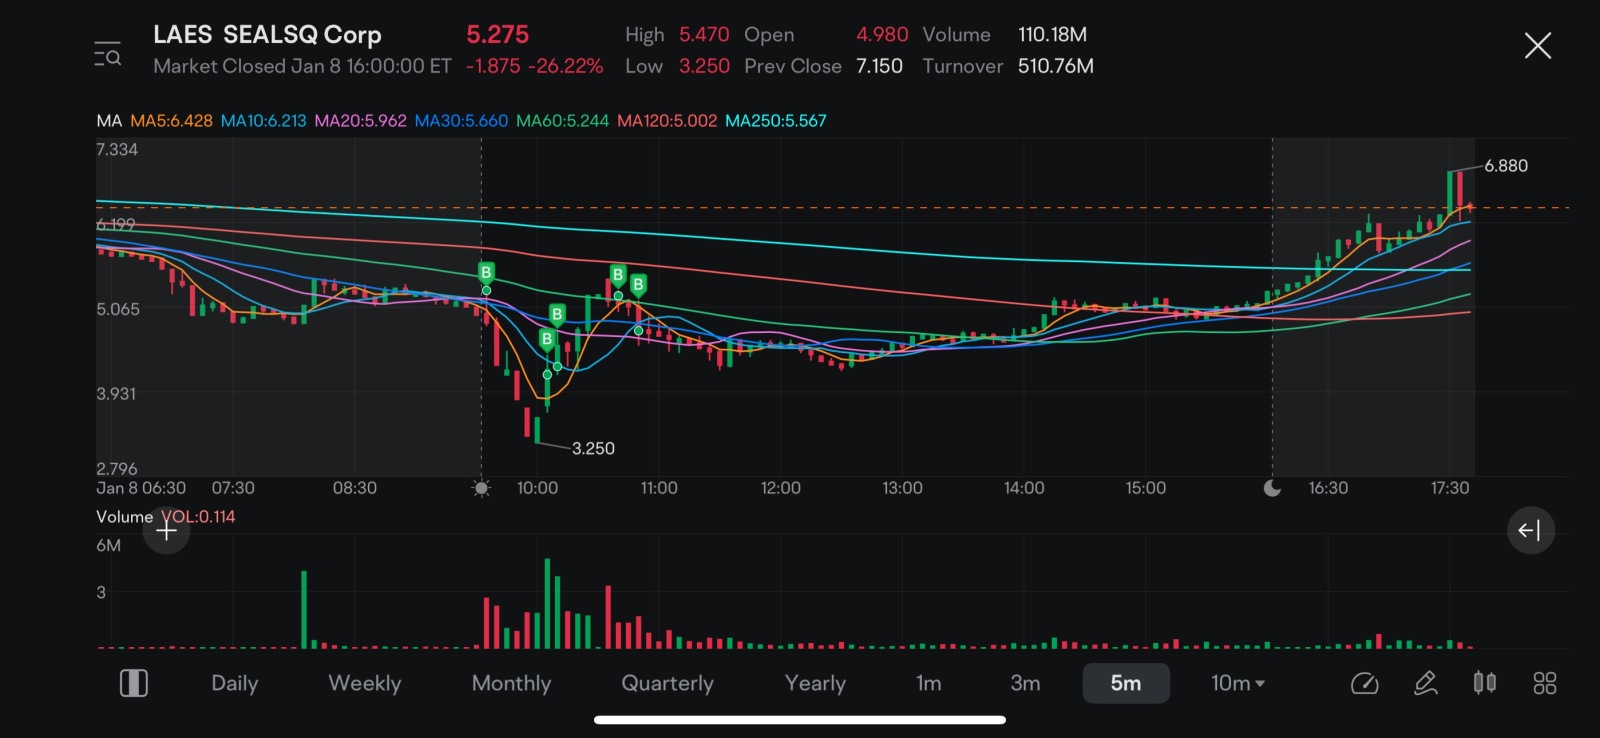Image resolution: width=1600 pixels, height=738 pixels.
Task: Switch to the Quarterly timeframe
Action: [668, 683]
